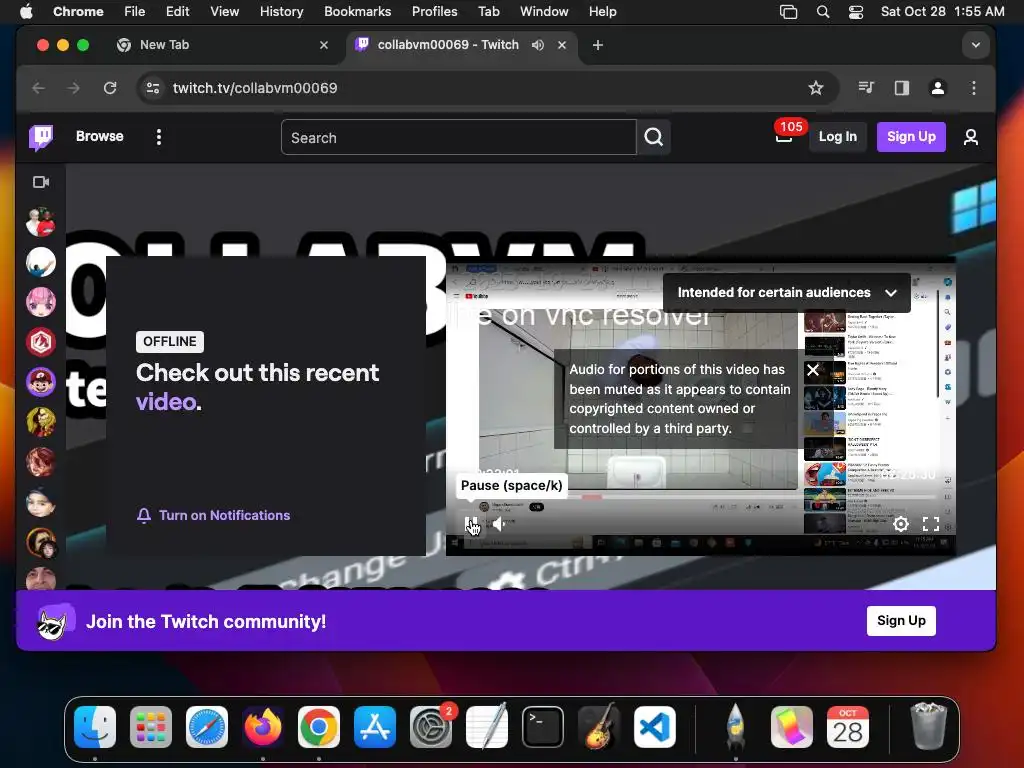Open Safari from the Dock

(x=207, y=727)
